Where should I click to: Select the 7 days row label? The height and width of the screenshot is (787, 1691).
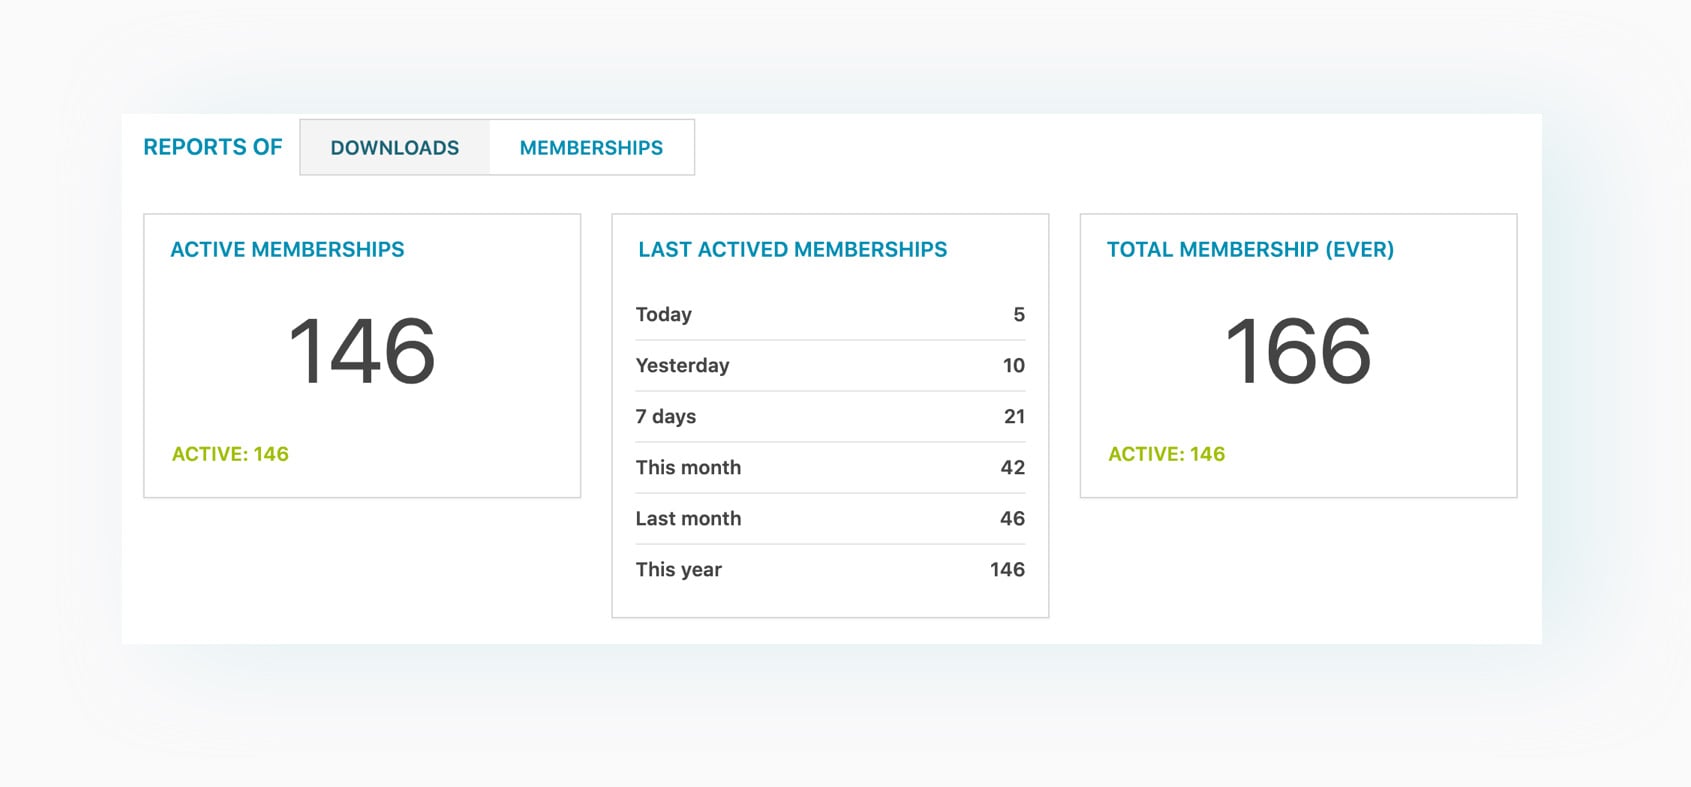[x=666, y=417]
